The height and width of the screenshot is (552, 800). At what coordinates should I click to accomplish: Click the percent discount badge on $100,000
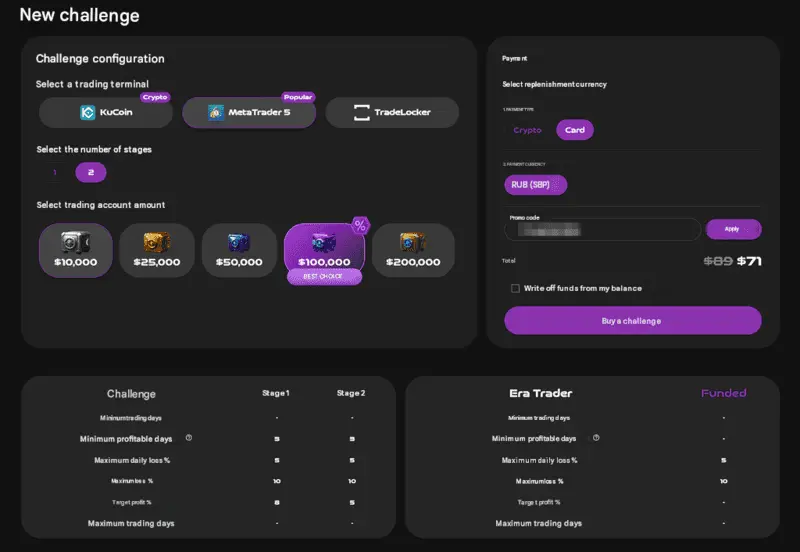(361, 225)
